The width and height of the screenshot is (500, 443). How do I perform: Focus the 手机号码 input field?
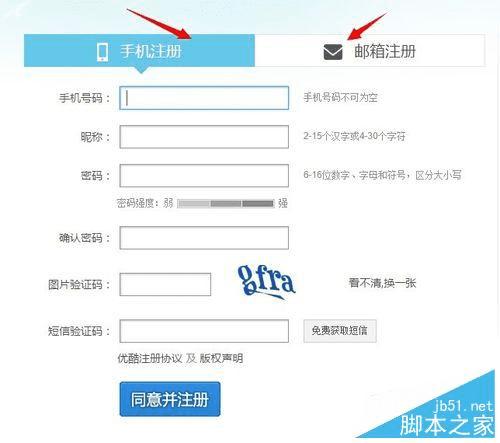coord(204,98)
